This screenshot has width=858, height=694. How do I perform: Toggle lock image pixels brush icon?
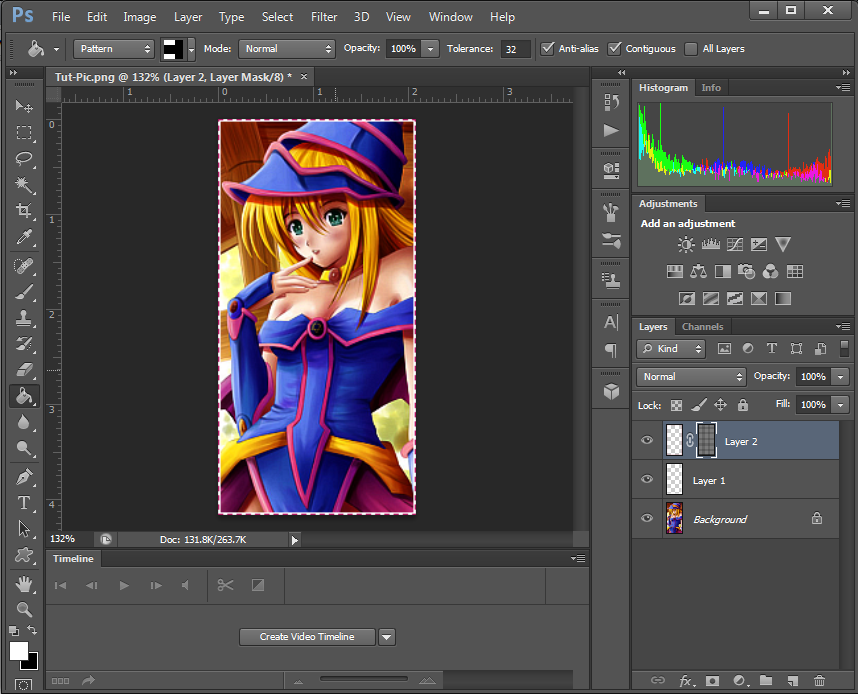click(698, 405)
